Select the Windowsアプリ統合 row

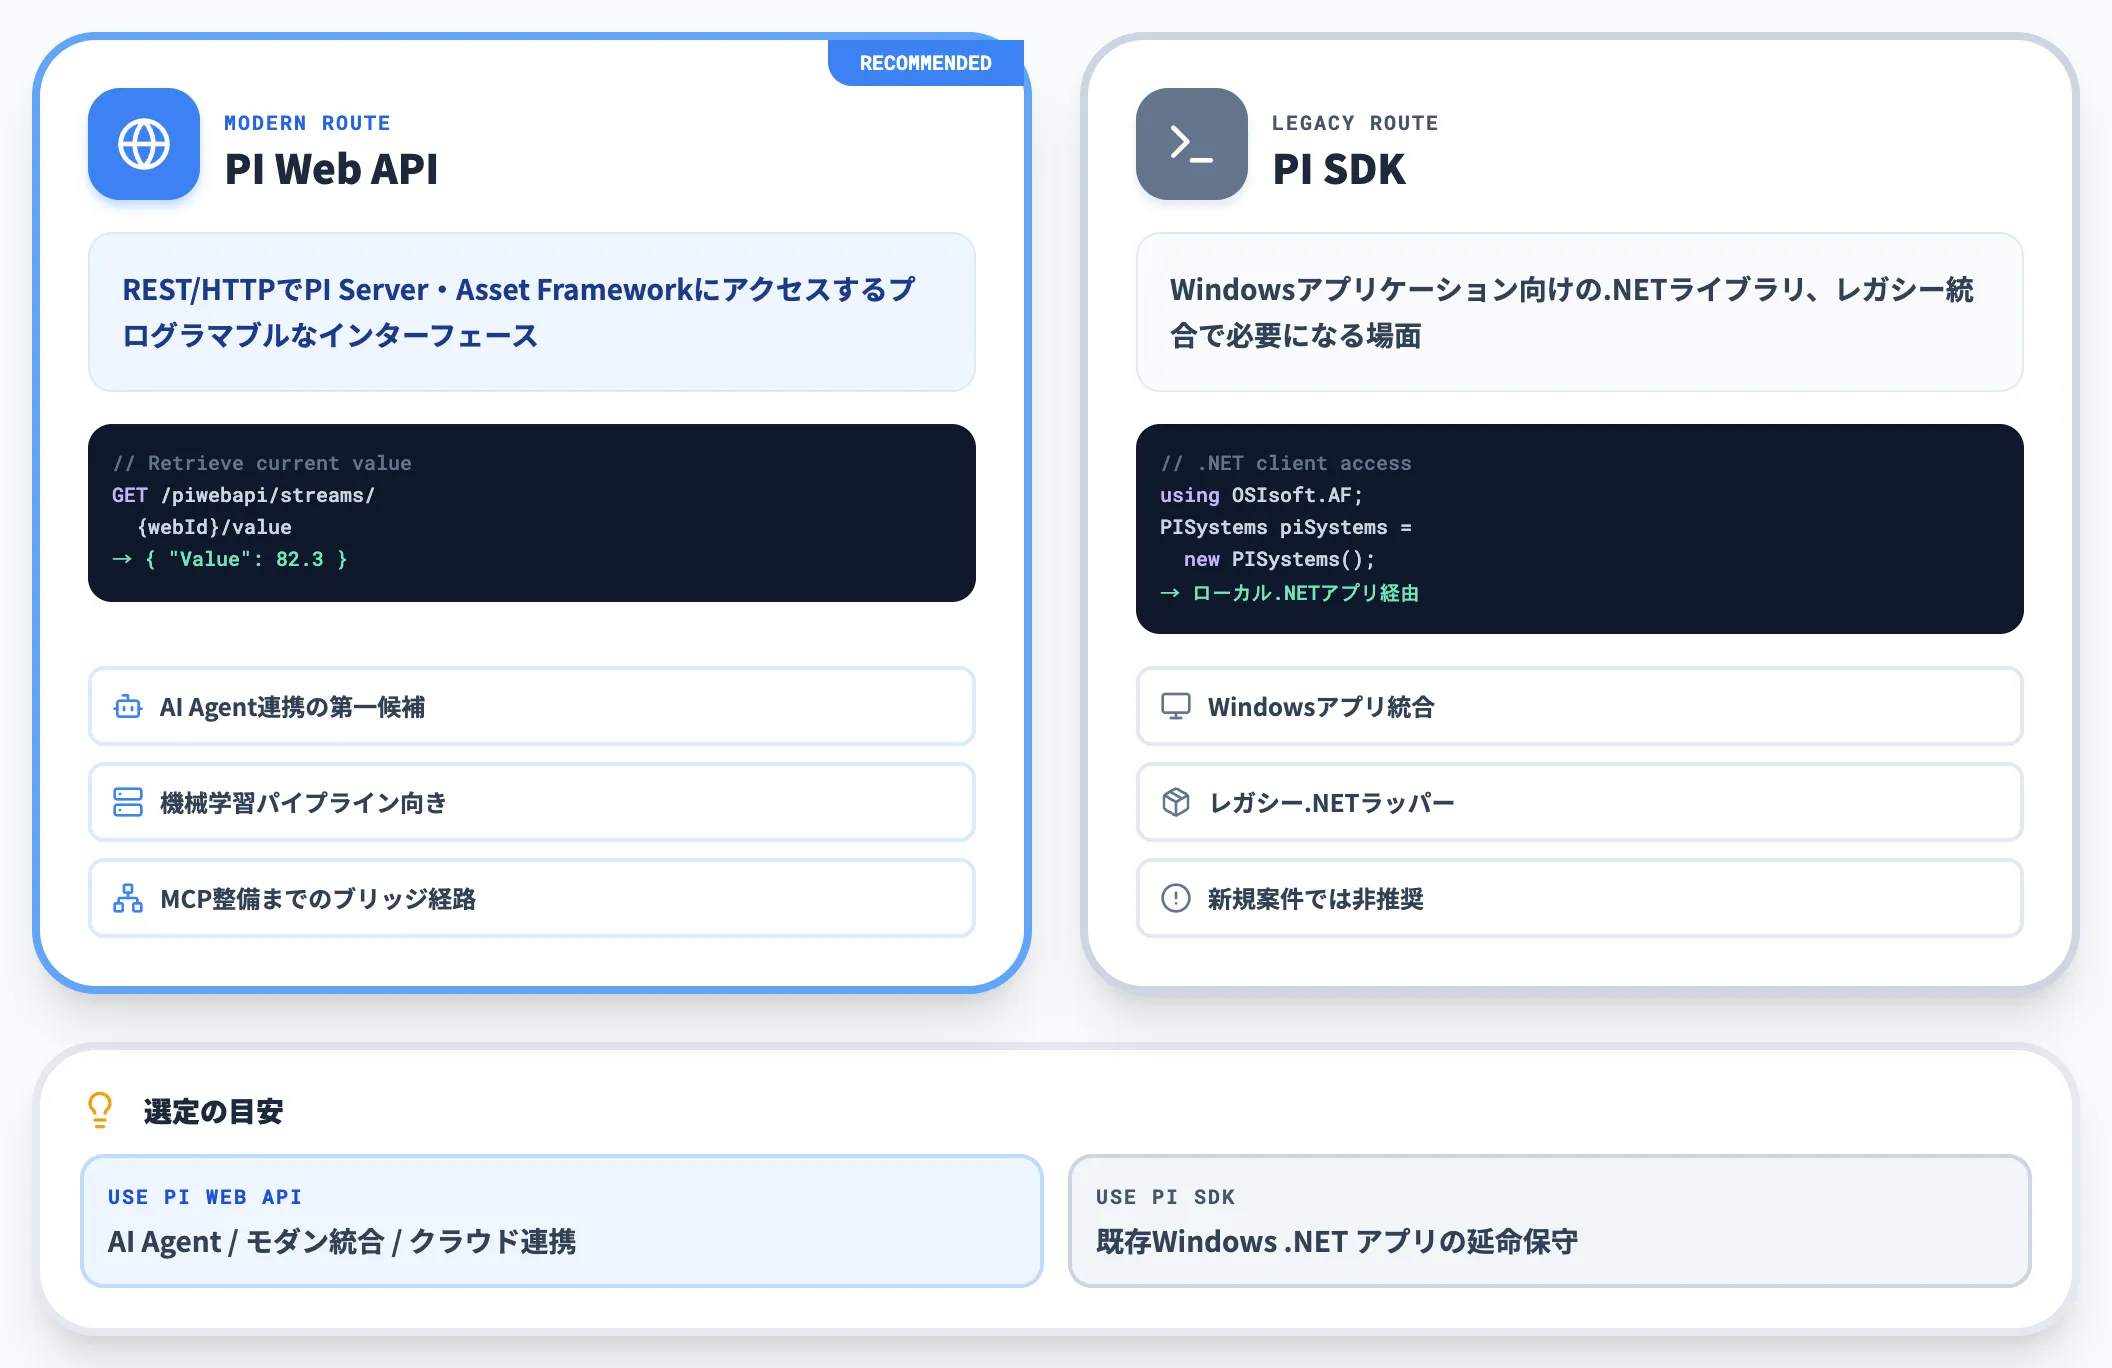point(1580,706)
